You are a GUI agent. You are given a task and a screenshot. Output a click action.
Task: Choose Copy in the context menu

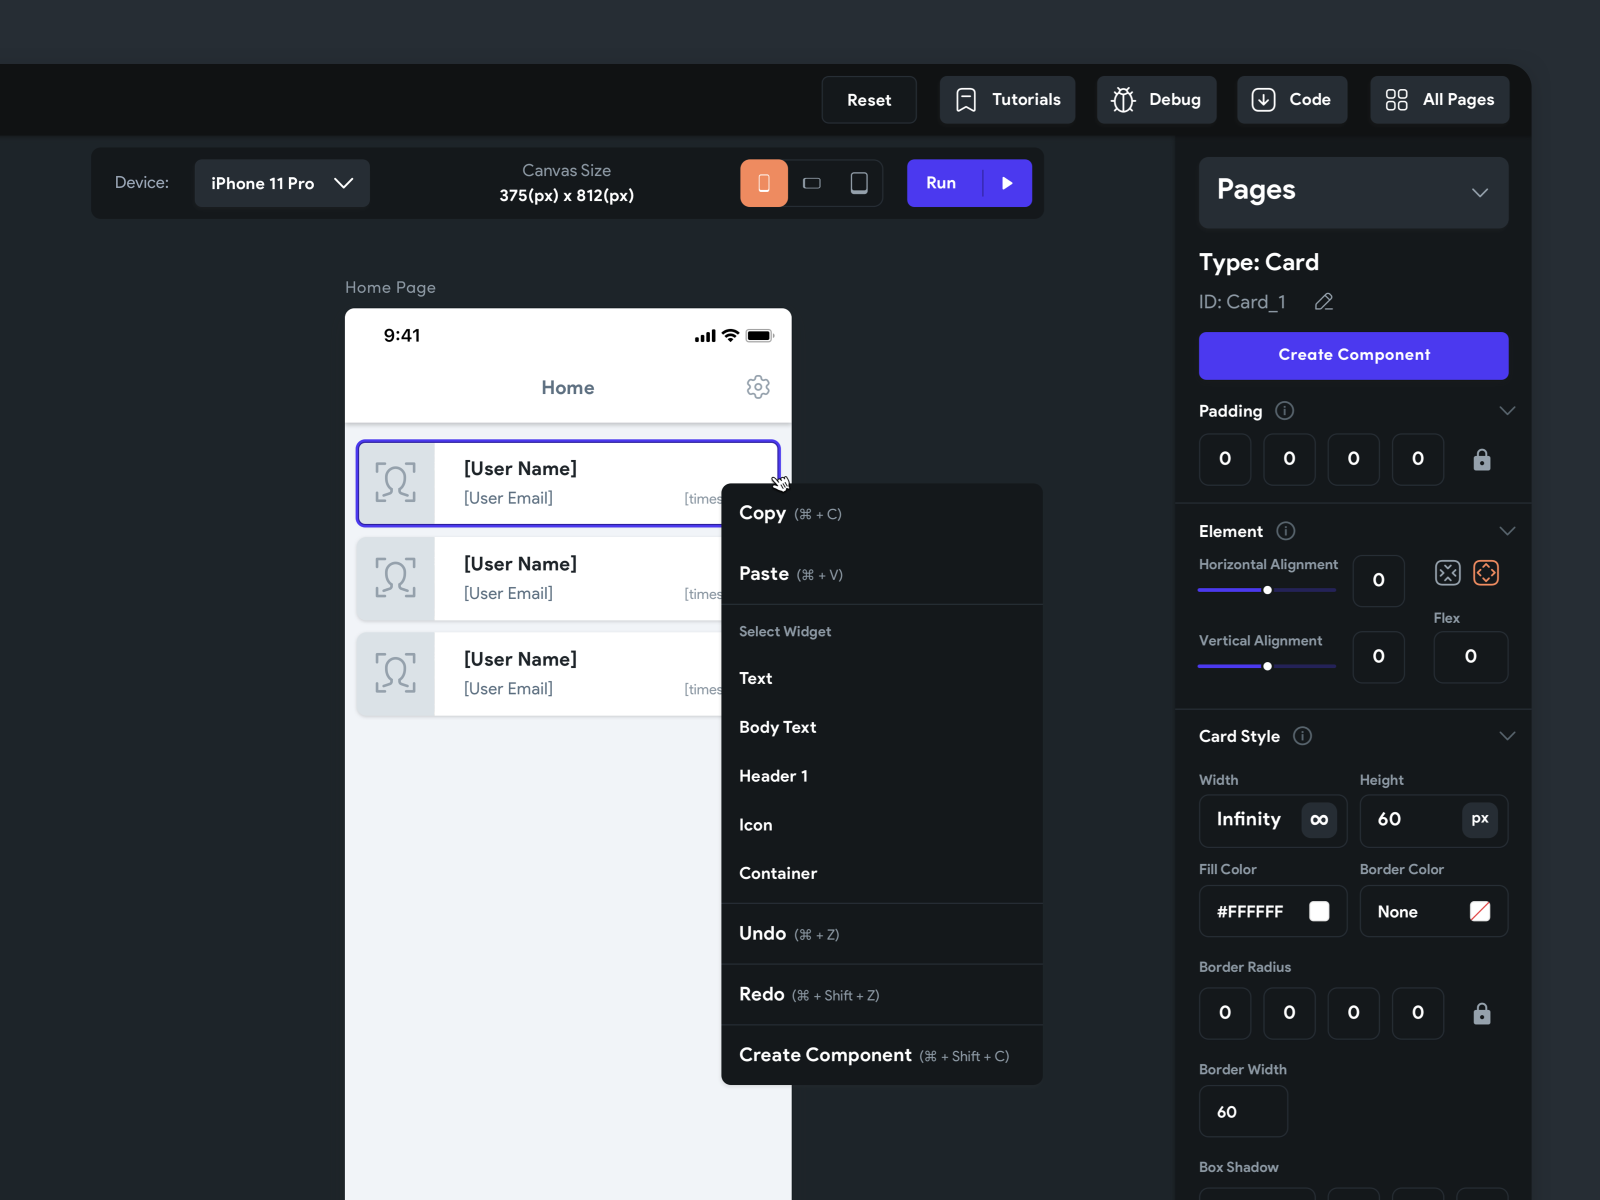tap(762, 513)
